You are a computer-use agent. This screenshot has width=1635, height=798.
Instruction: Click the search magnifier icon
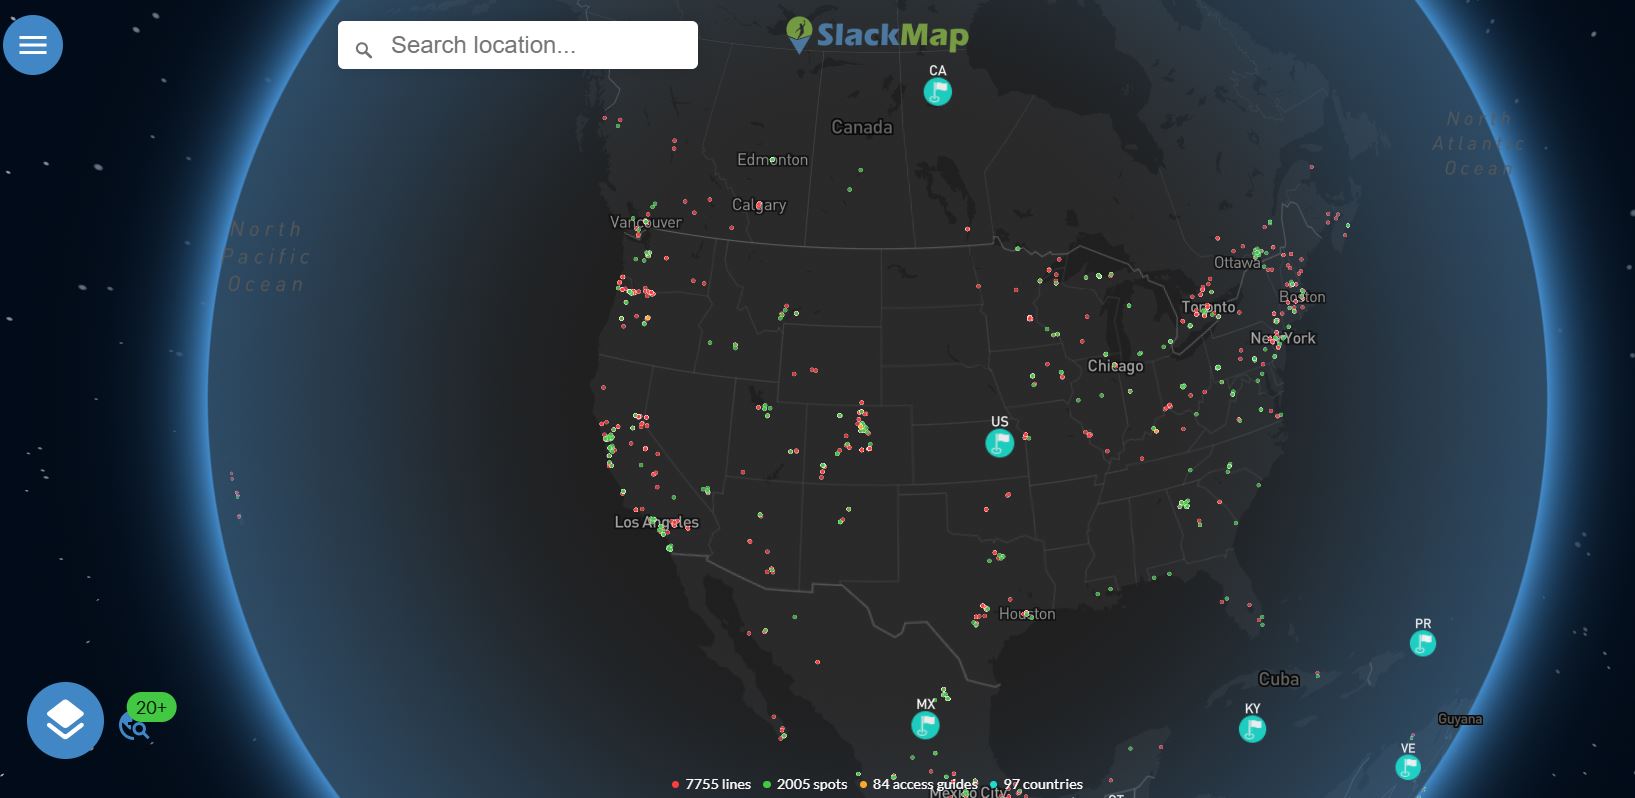click(364, 49)
